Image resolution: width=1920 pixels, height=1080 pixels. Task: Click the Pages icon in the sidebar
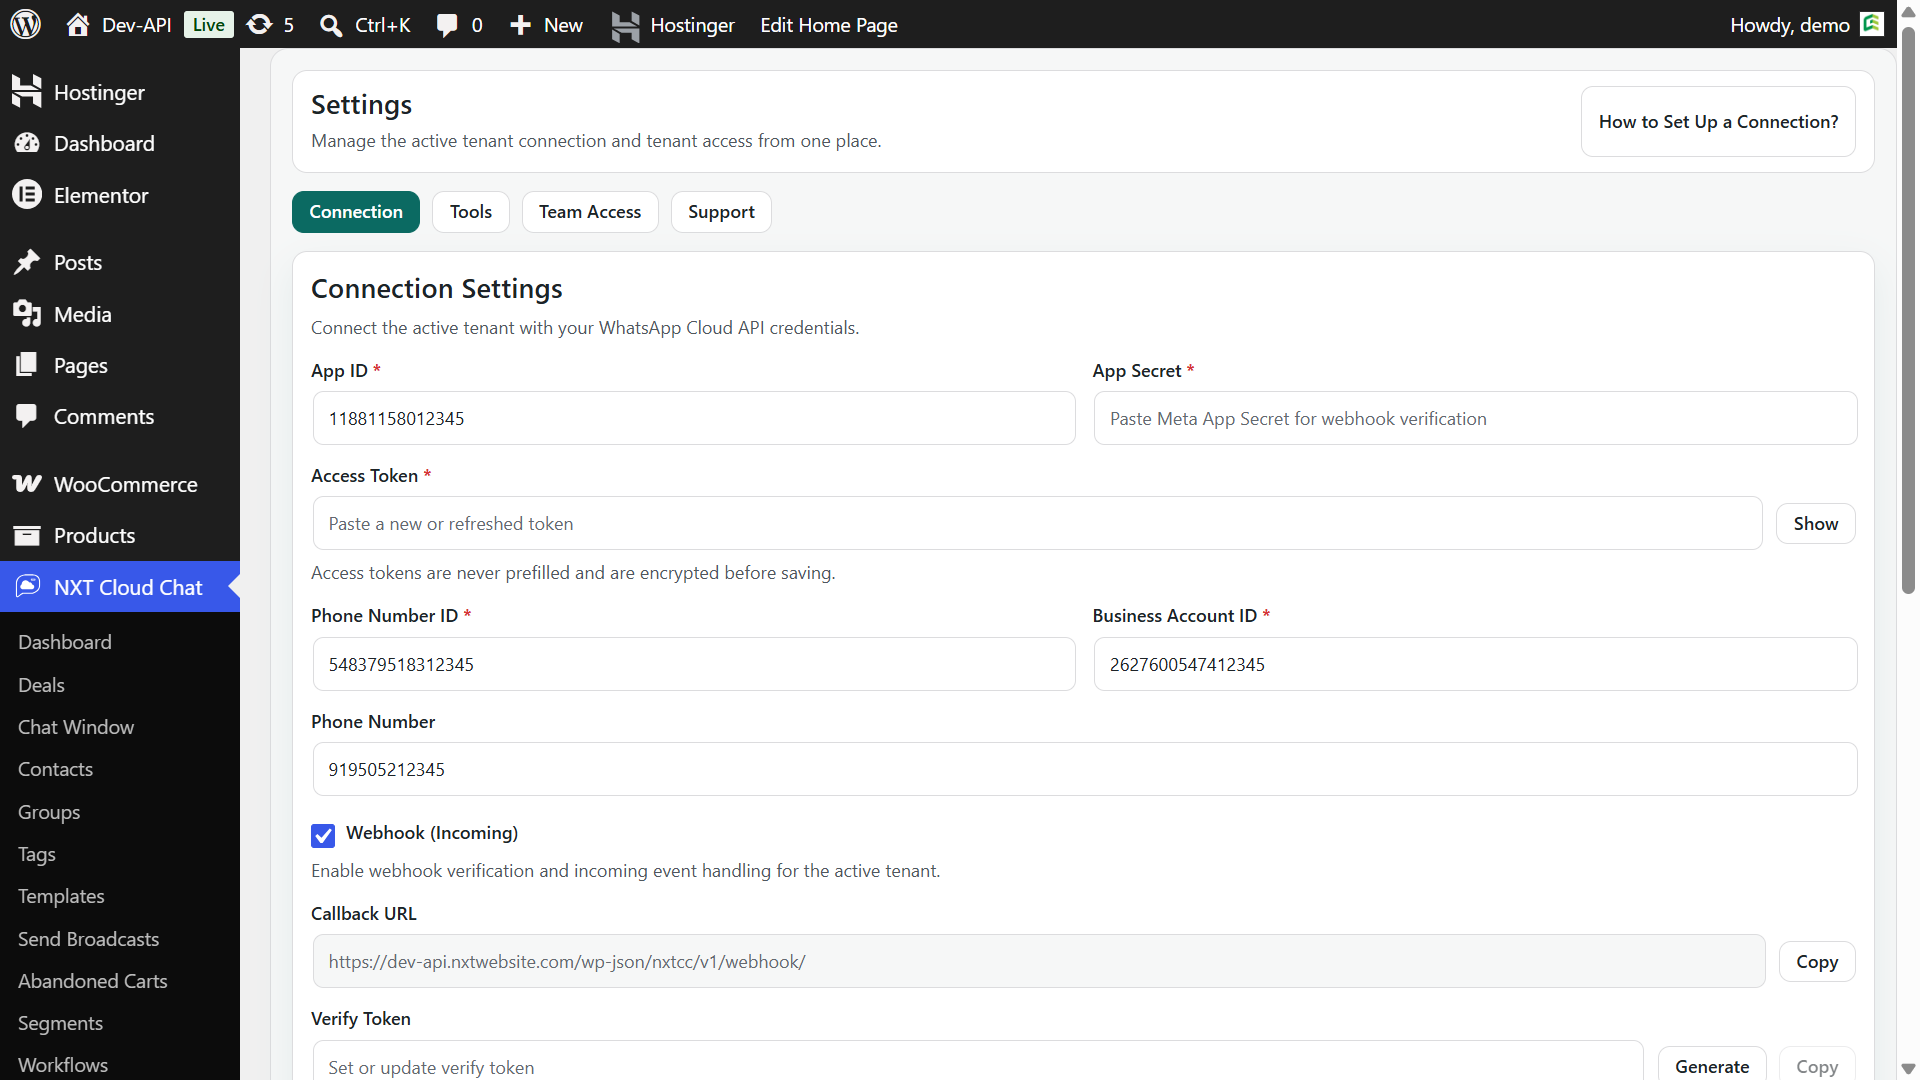[27, 365]
